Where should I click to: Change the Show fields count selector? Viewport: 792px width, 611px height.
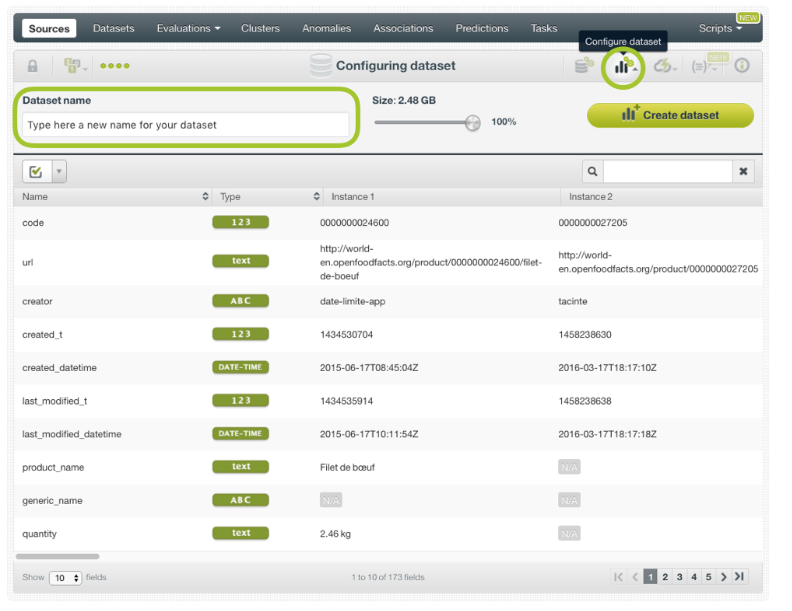pos(66,578)
